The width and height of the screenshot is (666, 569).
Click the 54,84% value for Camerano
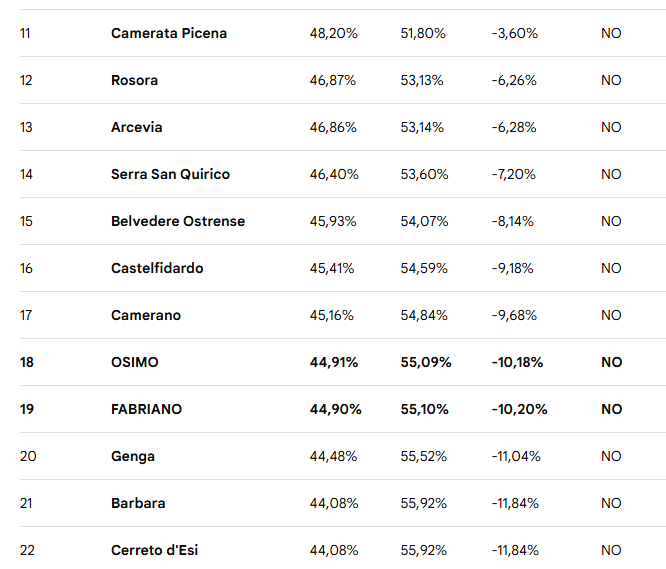pyautogui.click(x=423, y=315)
